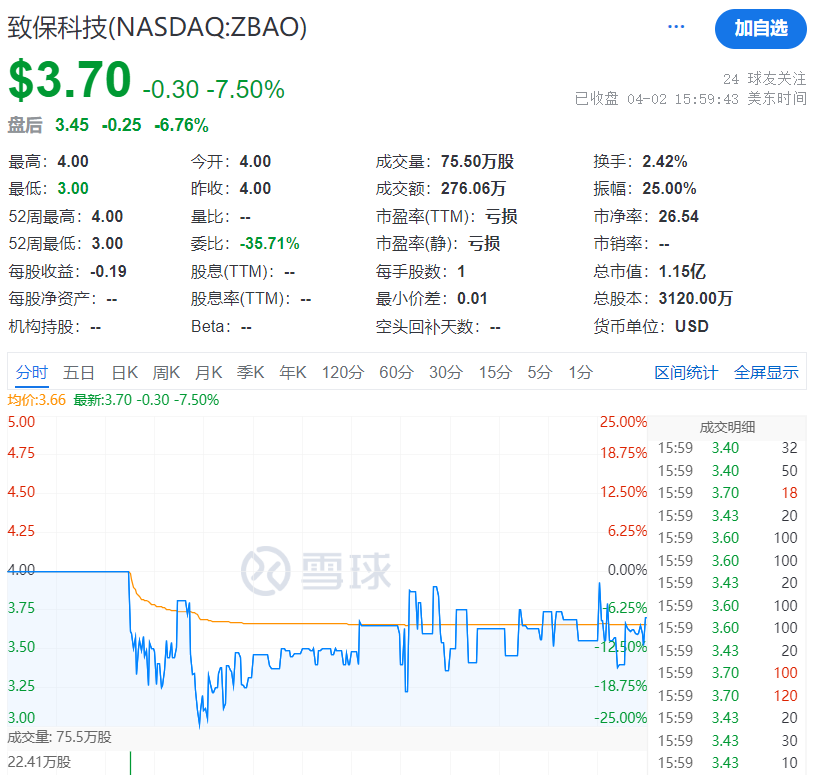Click the 24 球友关注 follower count
The height and width of the screenshot is (775, 813).
point(764,79)
